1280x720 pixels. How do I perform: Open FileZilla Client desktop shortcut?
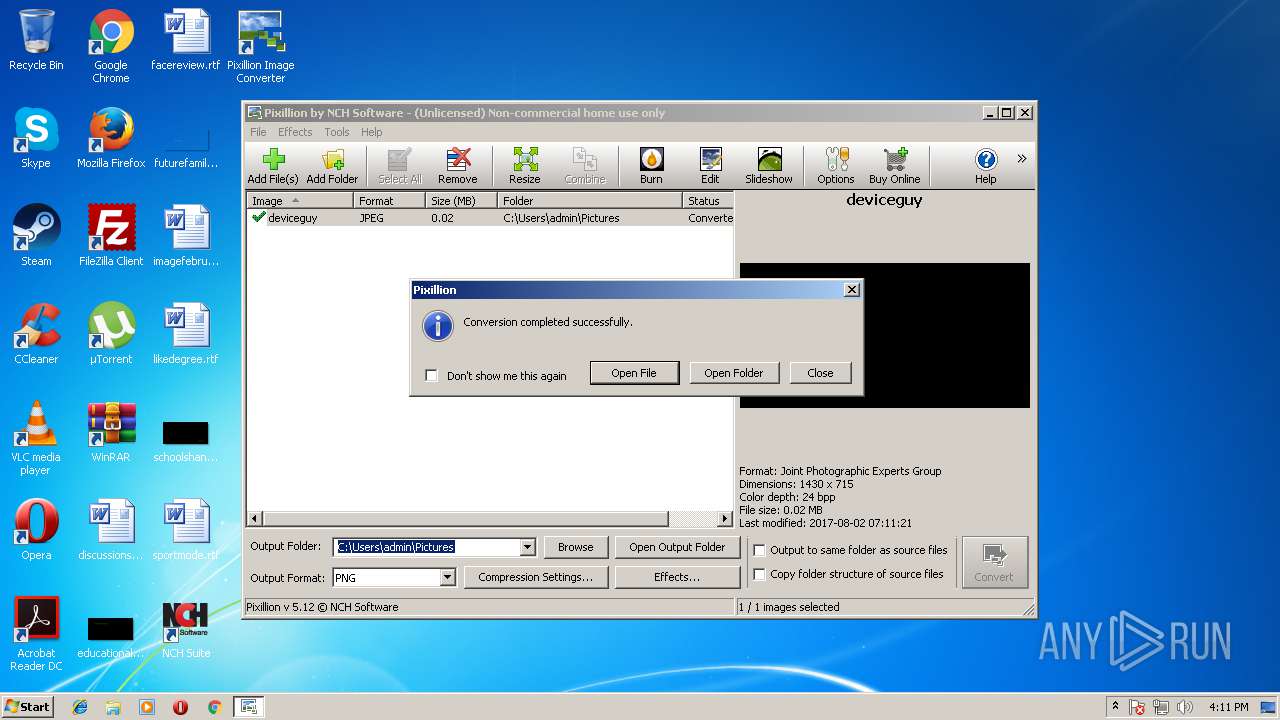coord(111,237)
